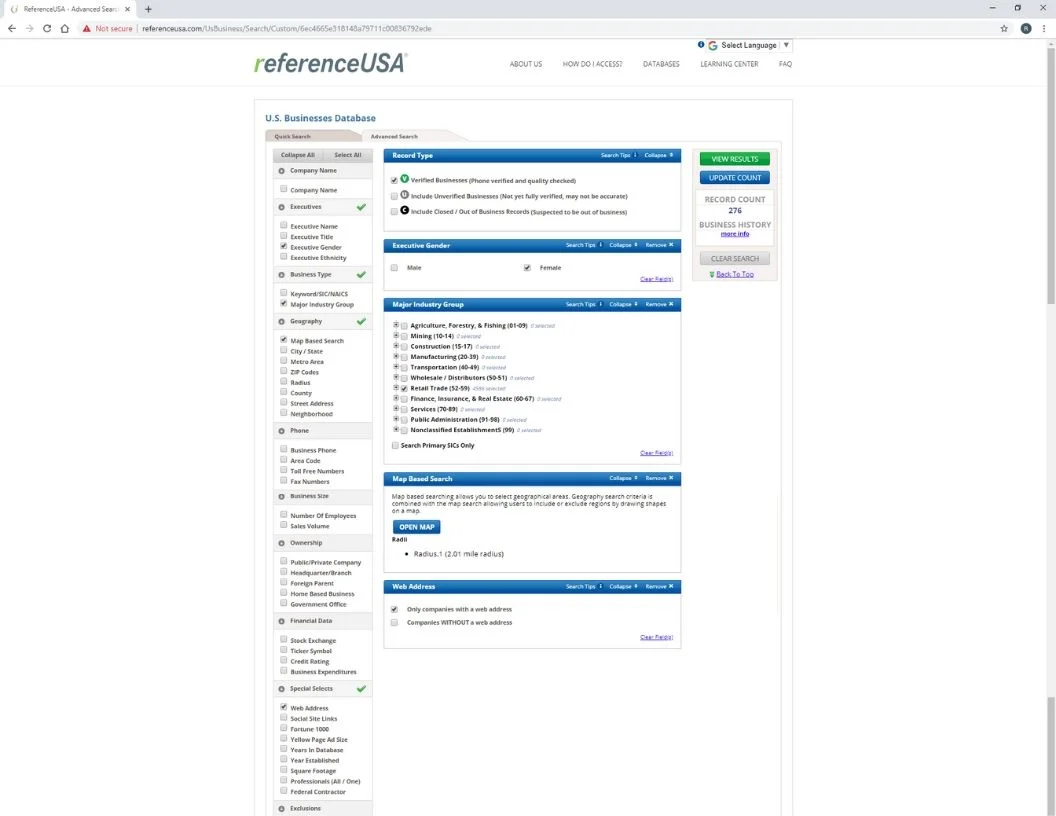Check Include Unverified Businesses

point(394,196)
